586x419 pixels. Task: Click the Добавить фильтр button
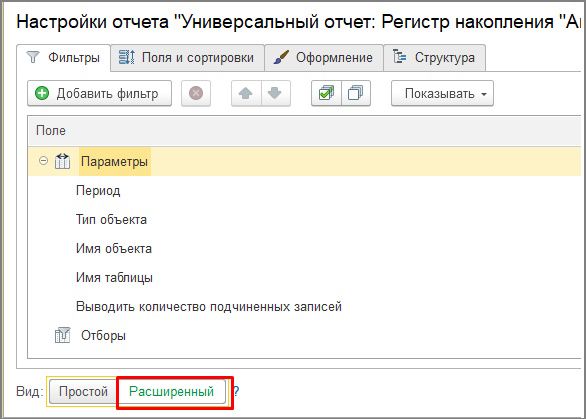click(x=99, y=93)
